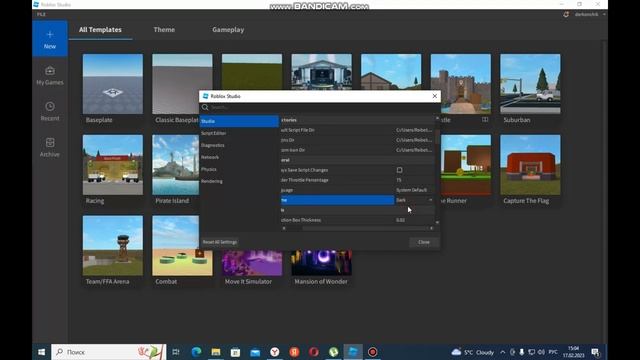Switch to the All Templates tab
640x360 pixels.
pos(100,30)
